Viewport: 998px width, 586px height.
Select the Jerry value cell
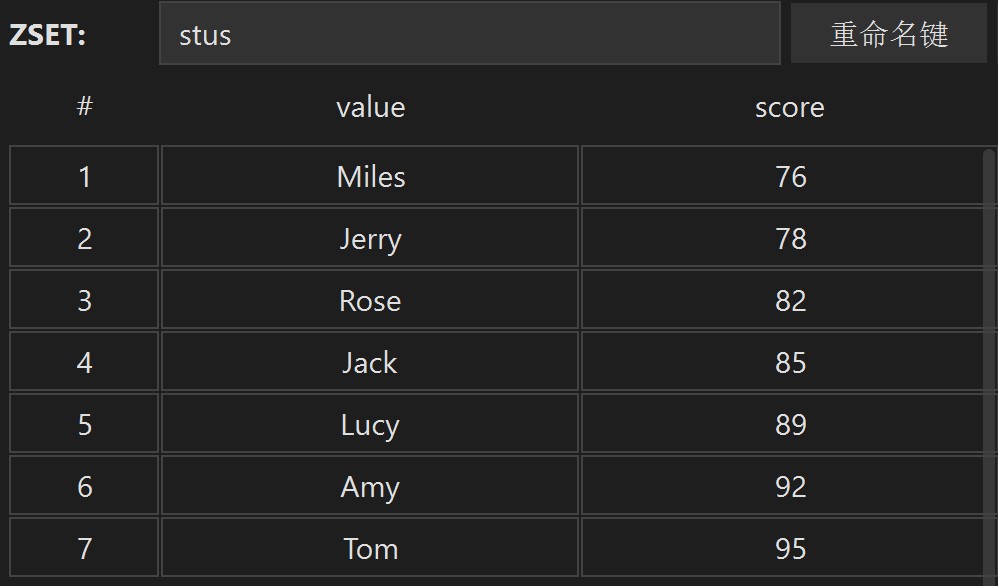coord(370,237)
